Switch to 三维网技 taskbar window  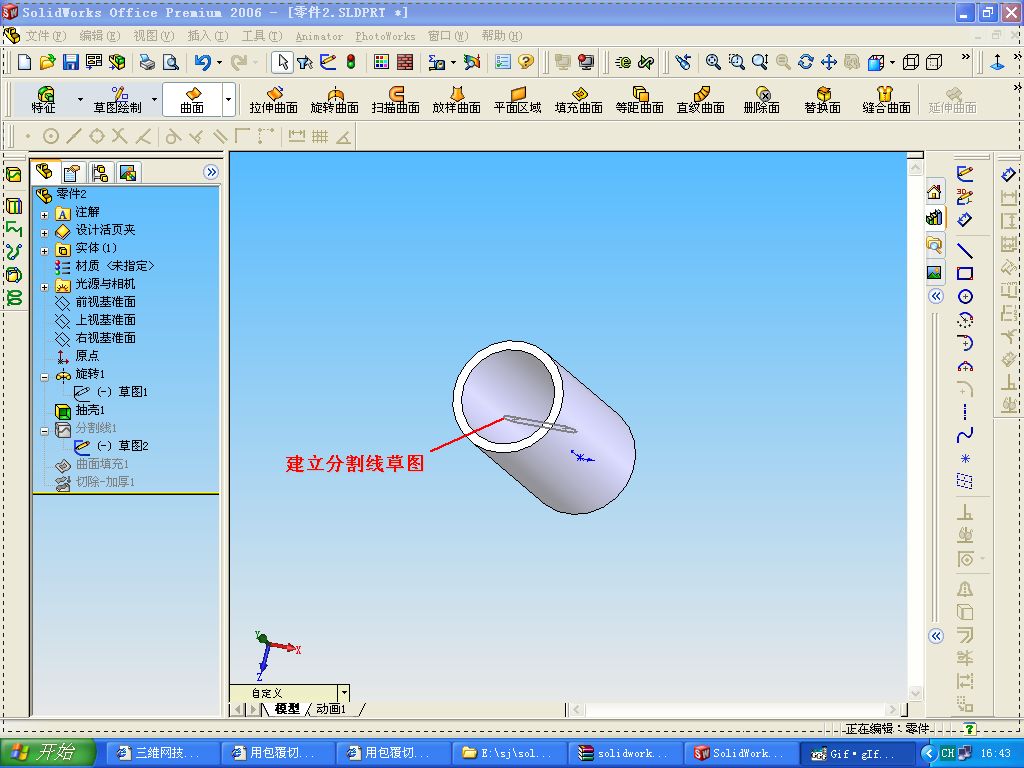click(x=161, y=753)
